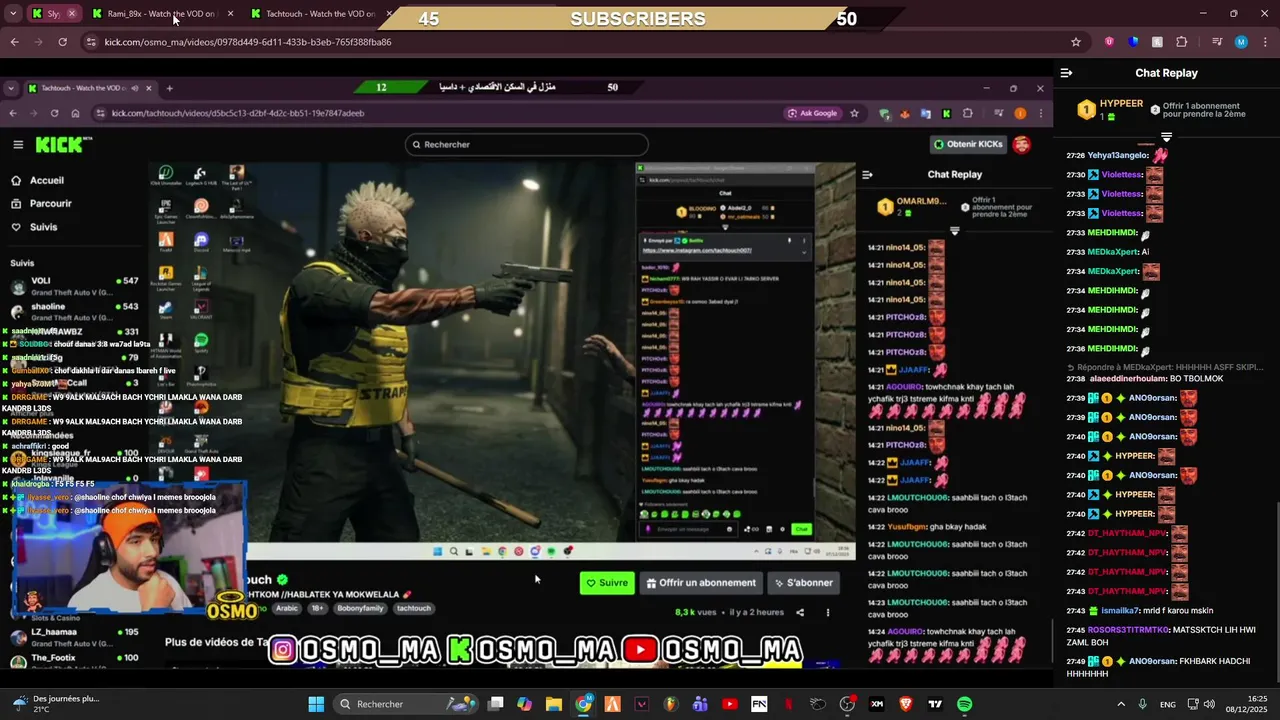Click the Bobonyfamily tag
Screen dimensions: 1280x720
tap(360, 608)
